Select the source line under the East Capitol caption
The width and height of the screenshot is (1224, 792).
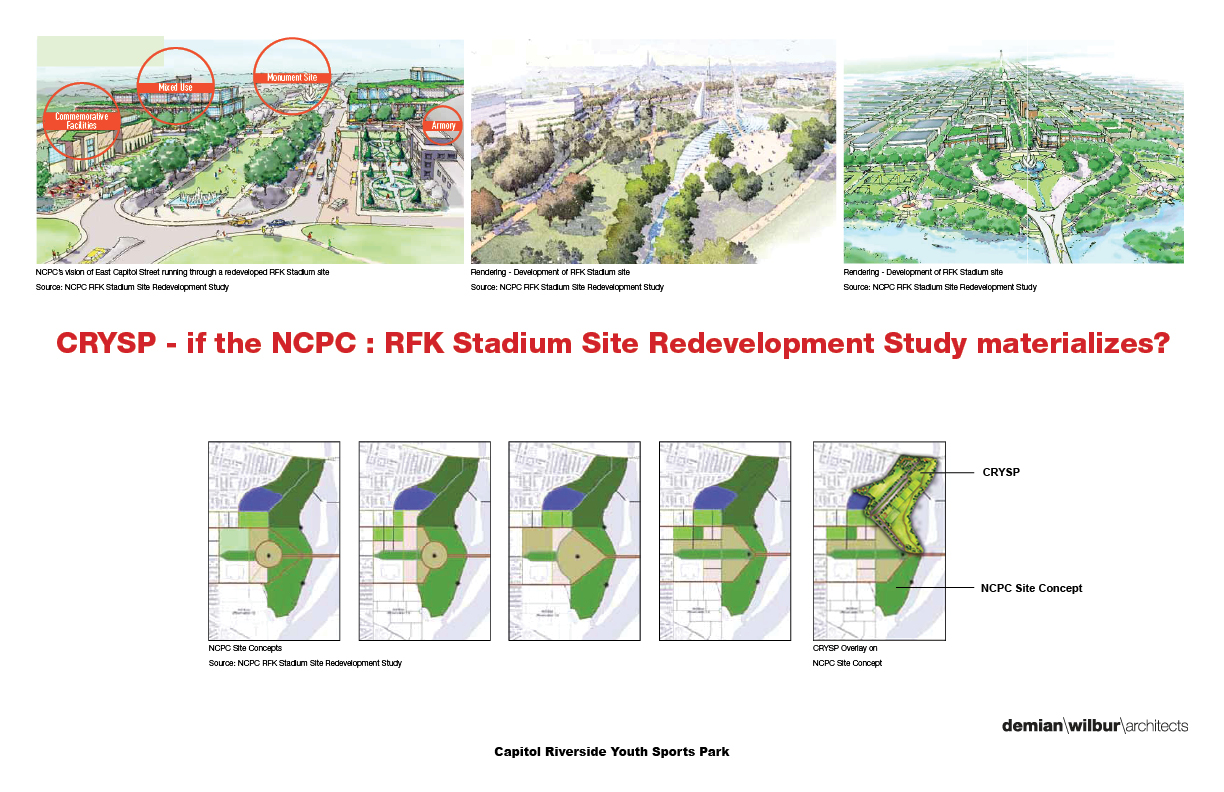(x=132, y=287)
